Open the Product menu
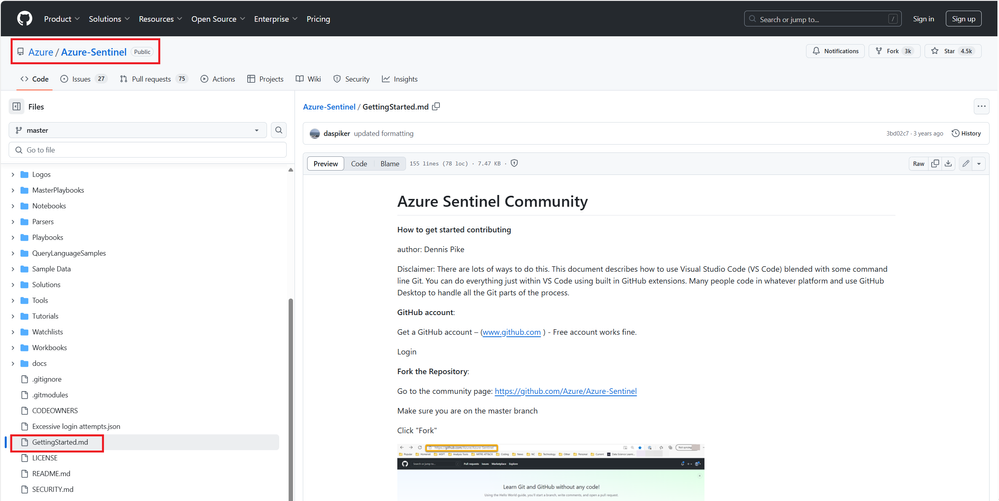Viewport: 999px width, 501px height. coord(60,18)
